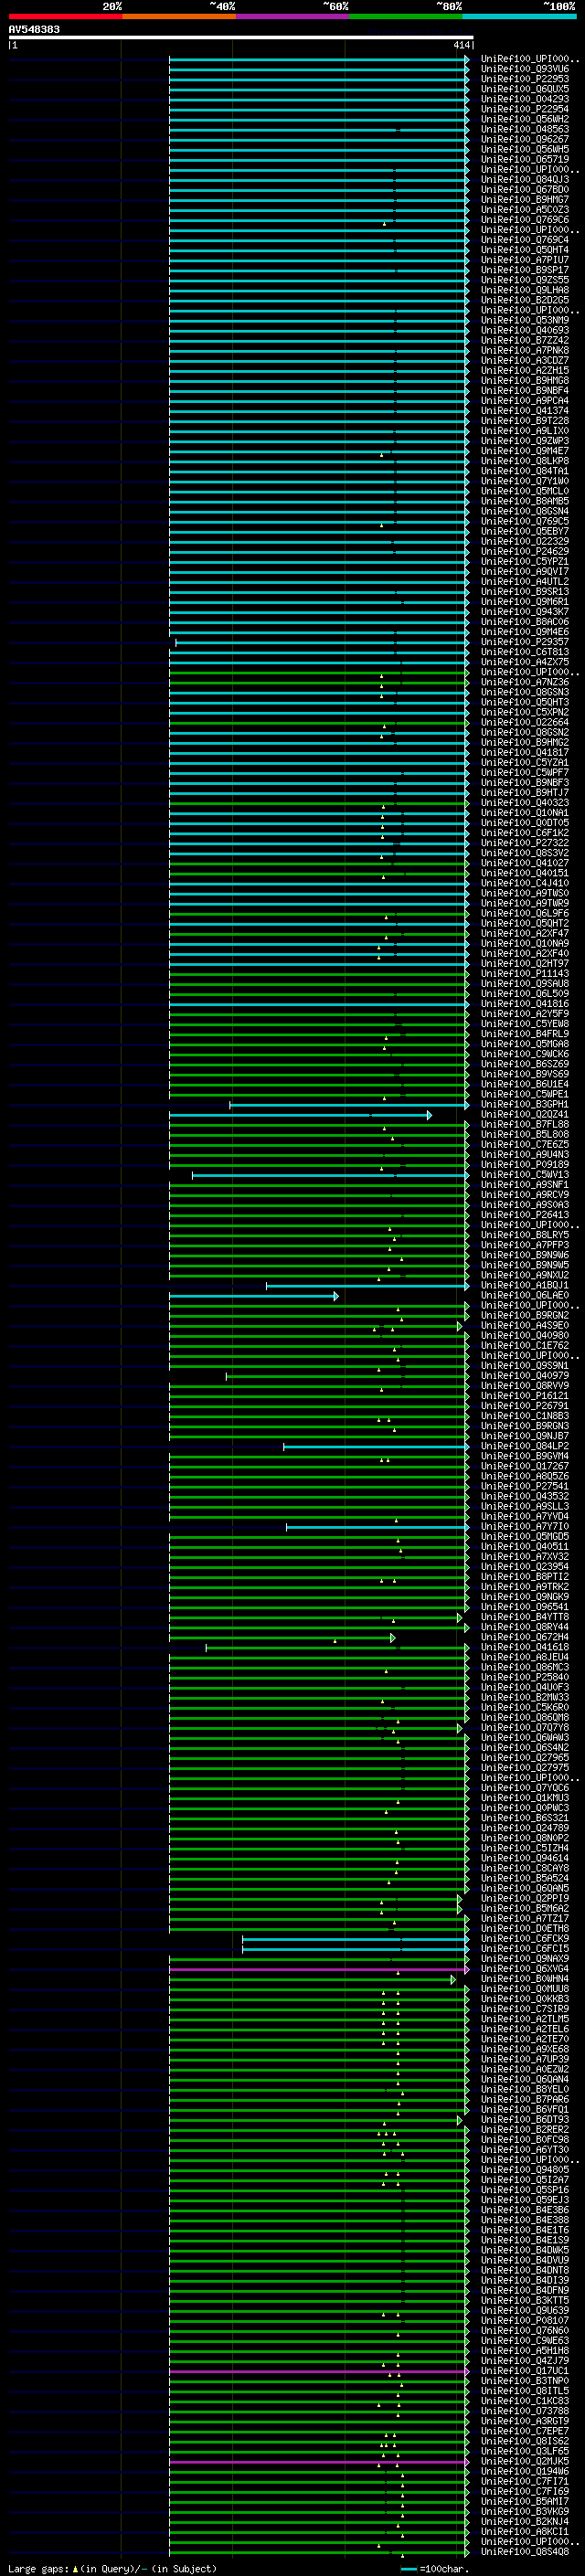Select the UniRef100_Q96267 label

tap(525, 139)
